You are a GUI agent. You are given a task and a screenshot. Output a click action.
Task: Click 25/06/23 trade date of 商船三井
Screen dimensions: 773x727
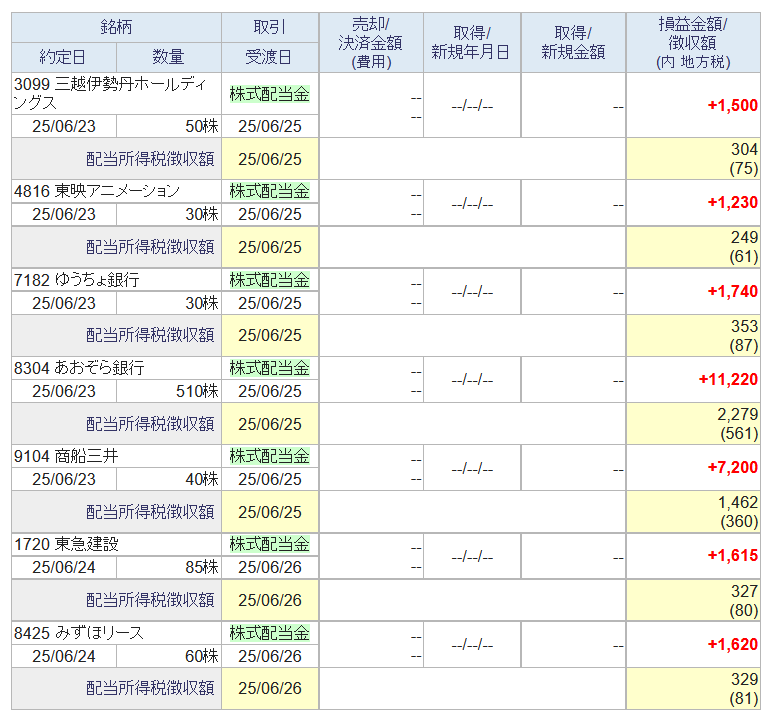tap(64, 480)
